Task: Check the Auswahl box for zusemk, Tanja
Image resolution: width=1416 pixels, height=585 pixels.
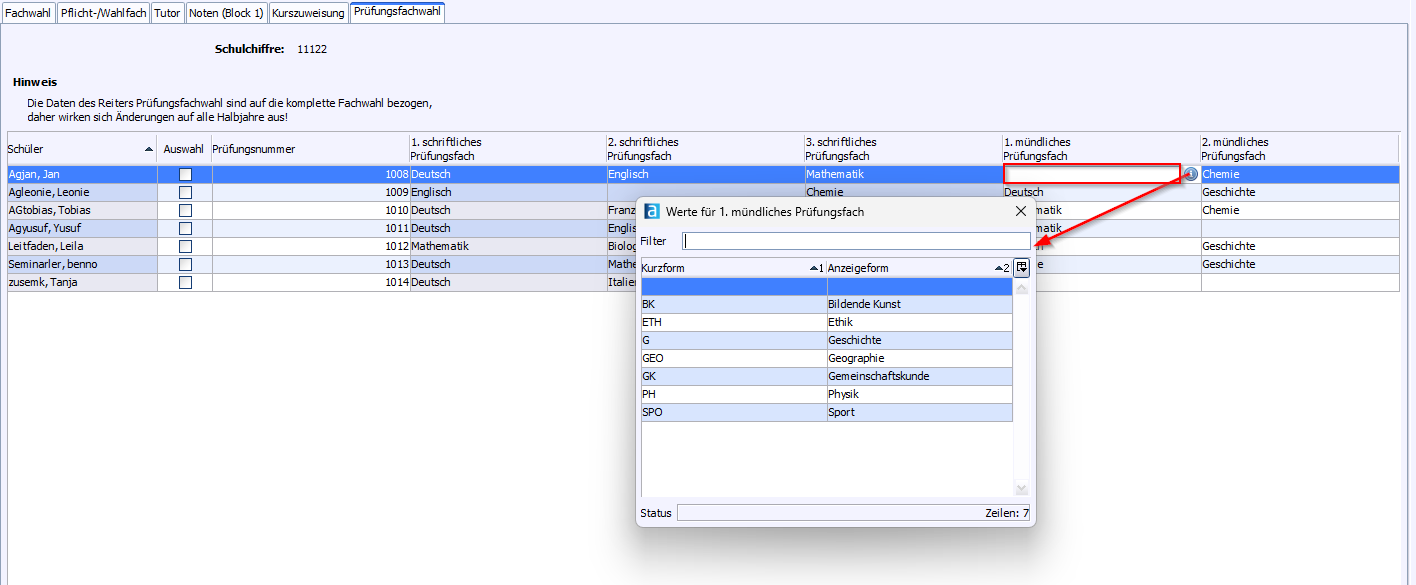Action: 185,282
